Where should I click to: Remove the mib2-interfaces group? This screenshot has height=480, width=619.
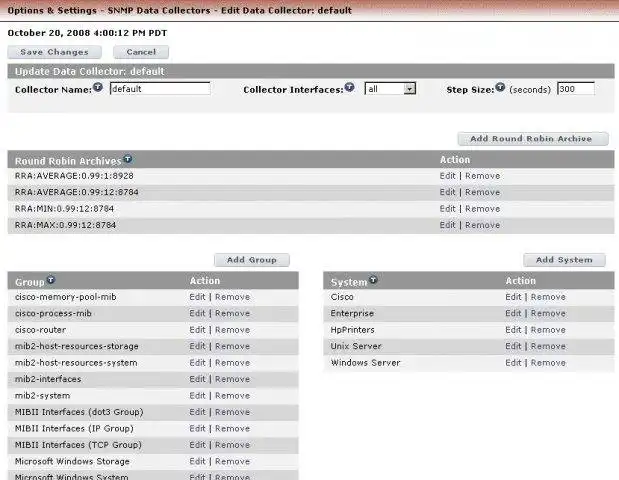233,379
